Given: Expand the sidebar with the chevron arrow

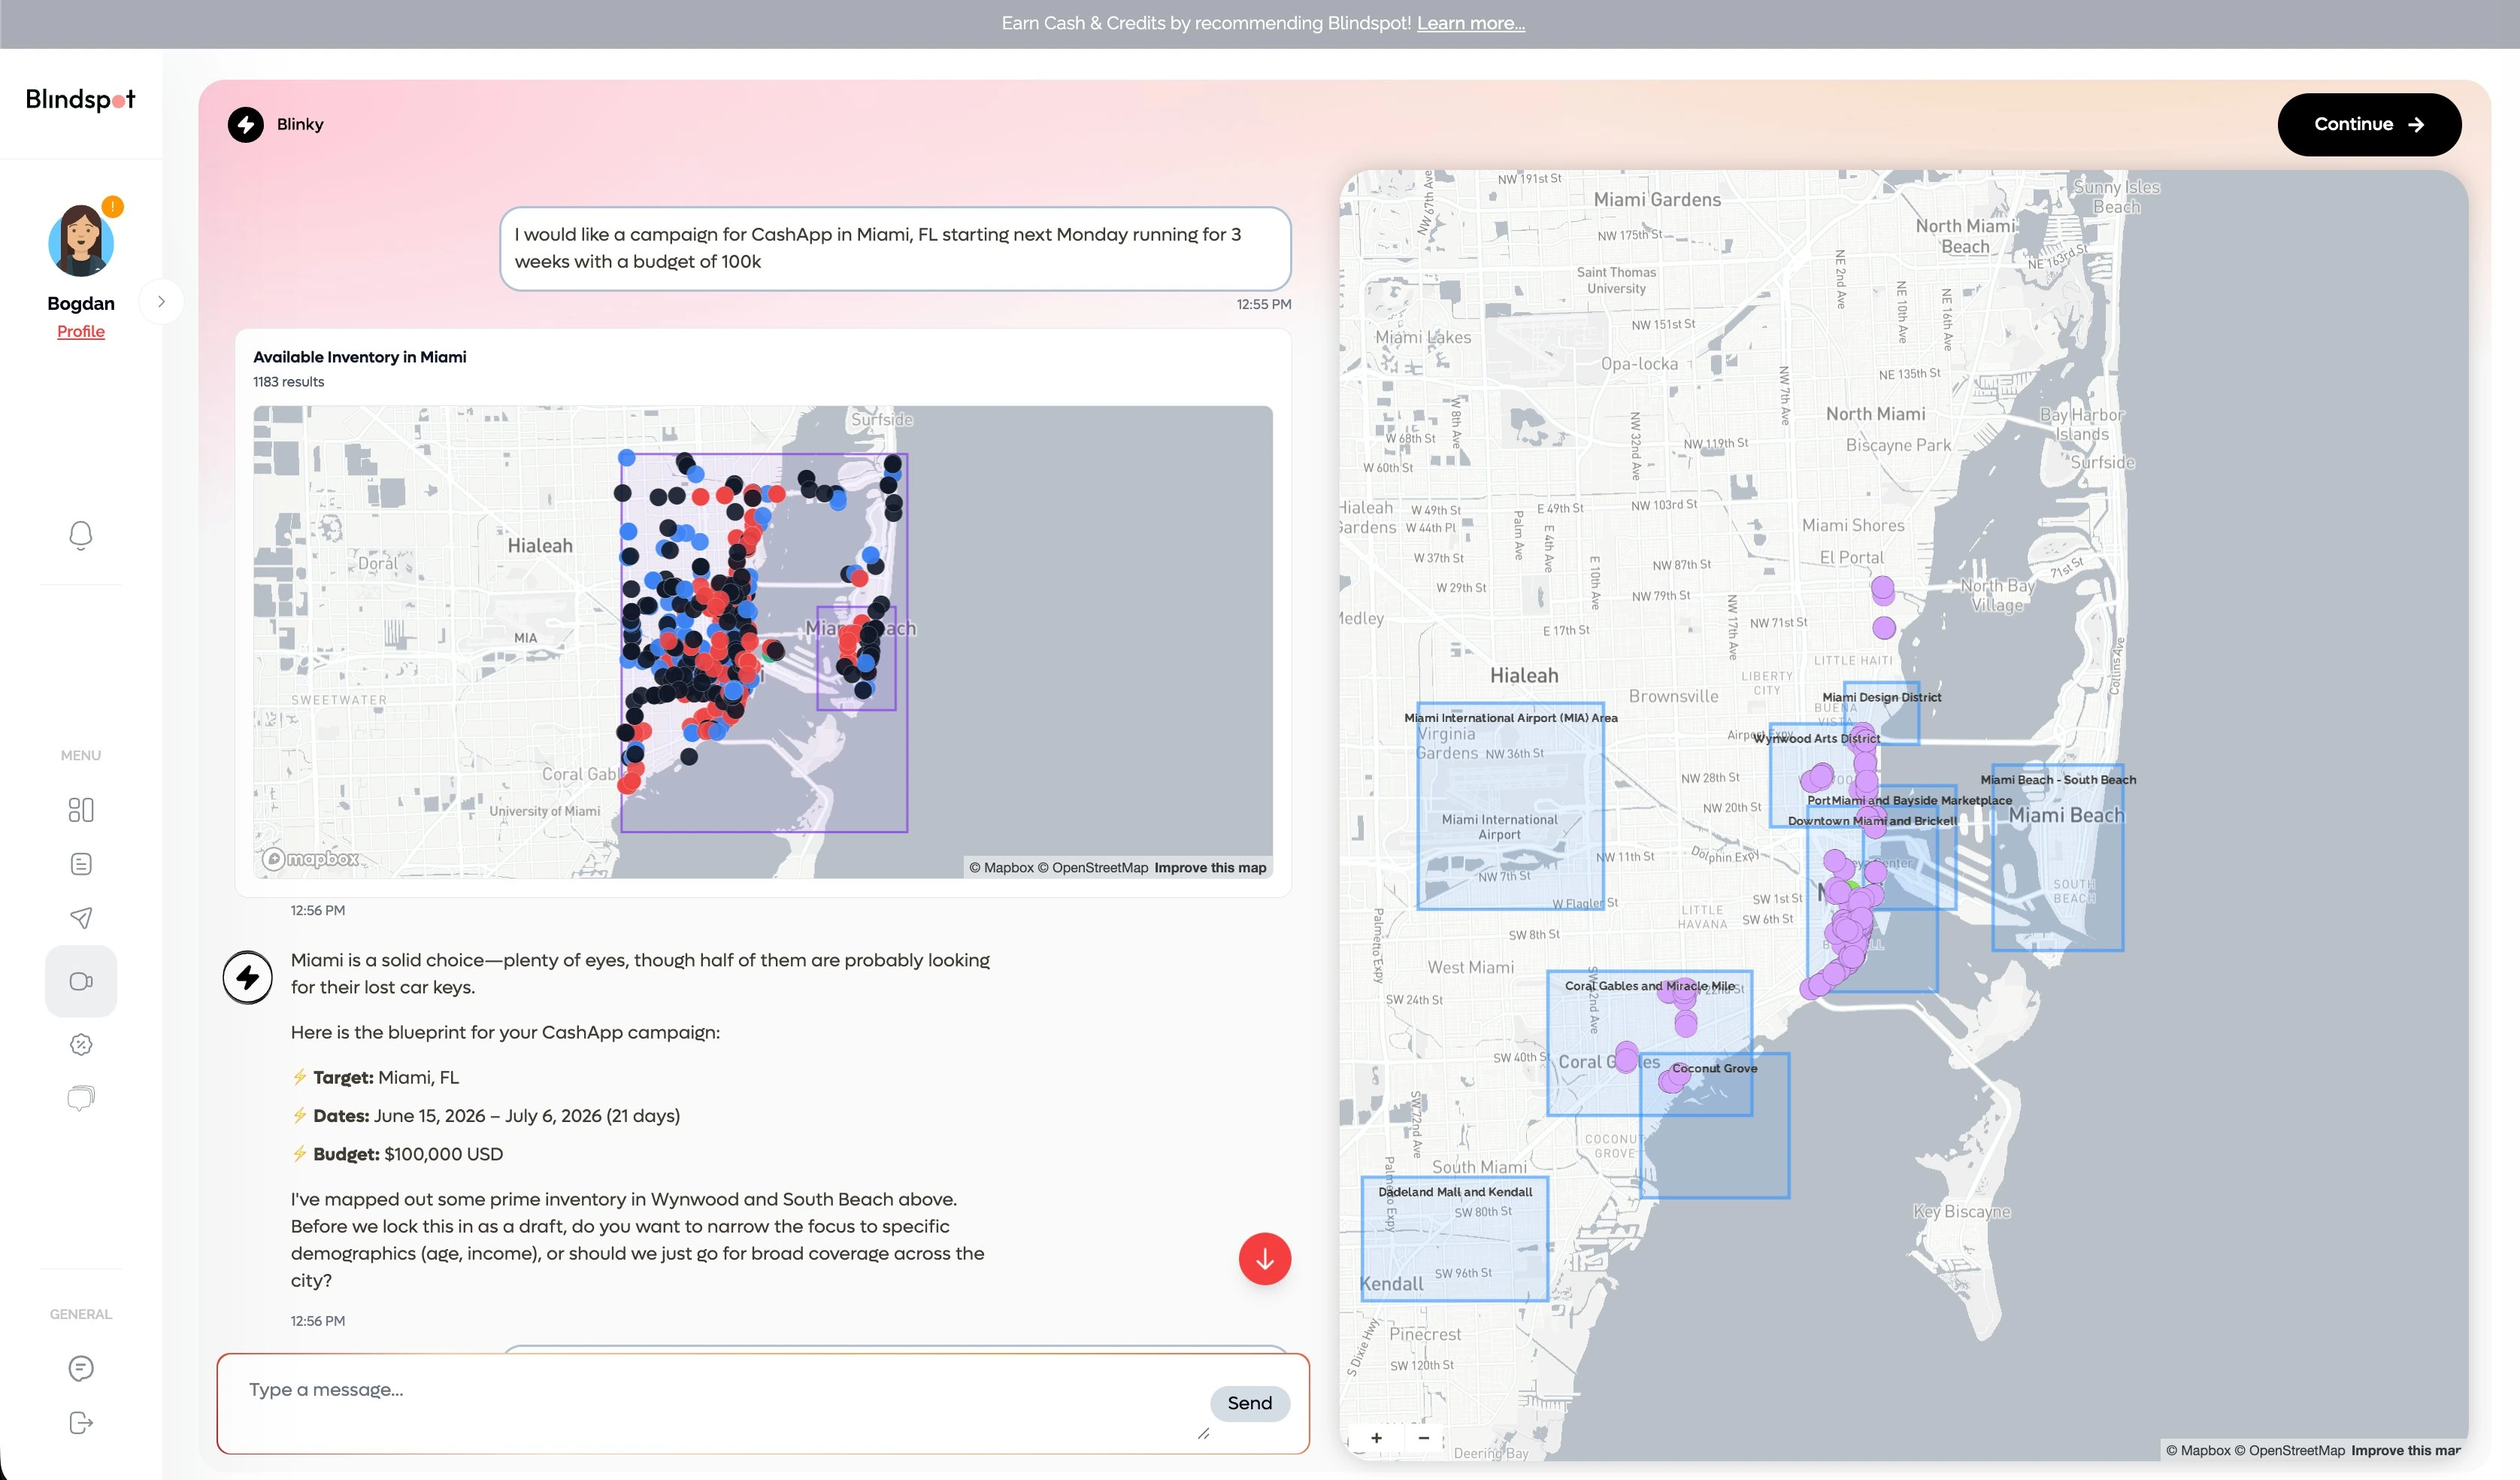Looking at the screenshot, I should tap(161, 301).
